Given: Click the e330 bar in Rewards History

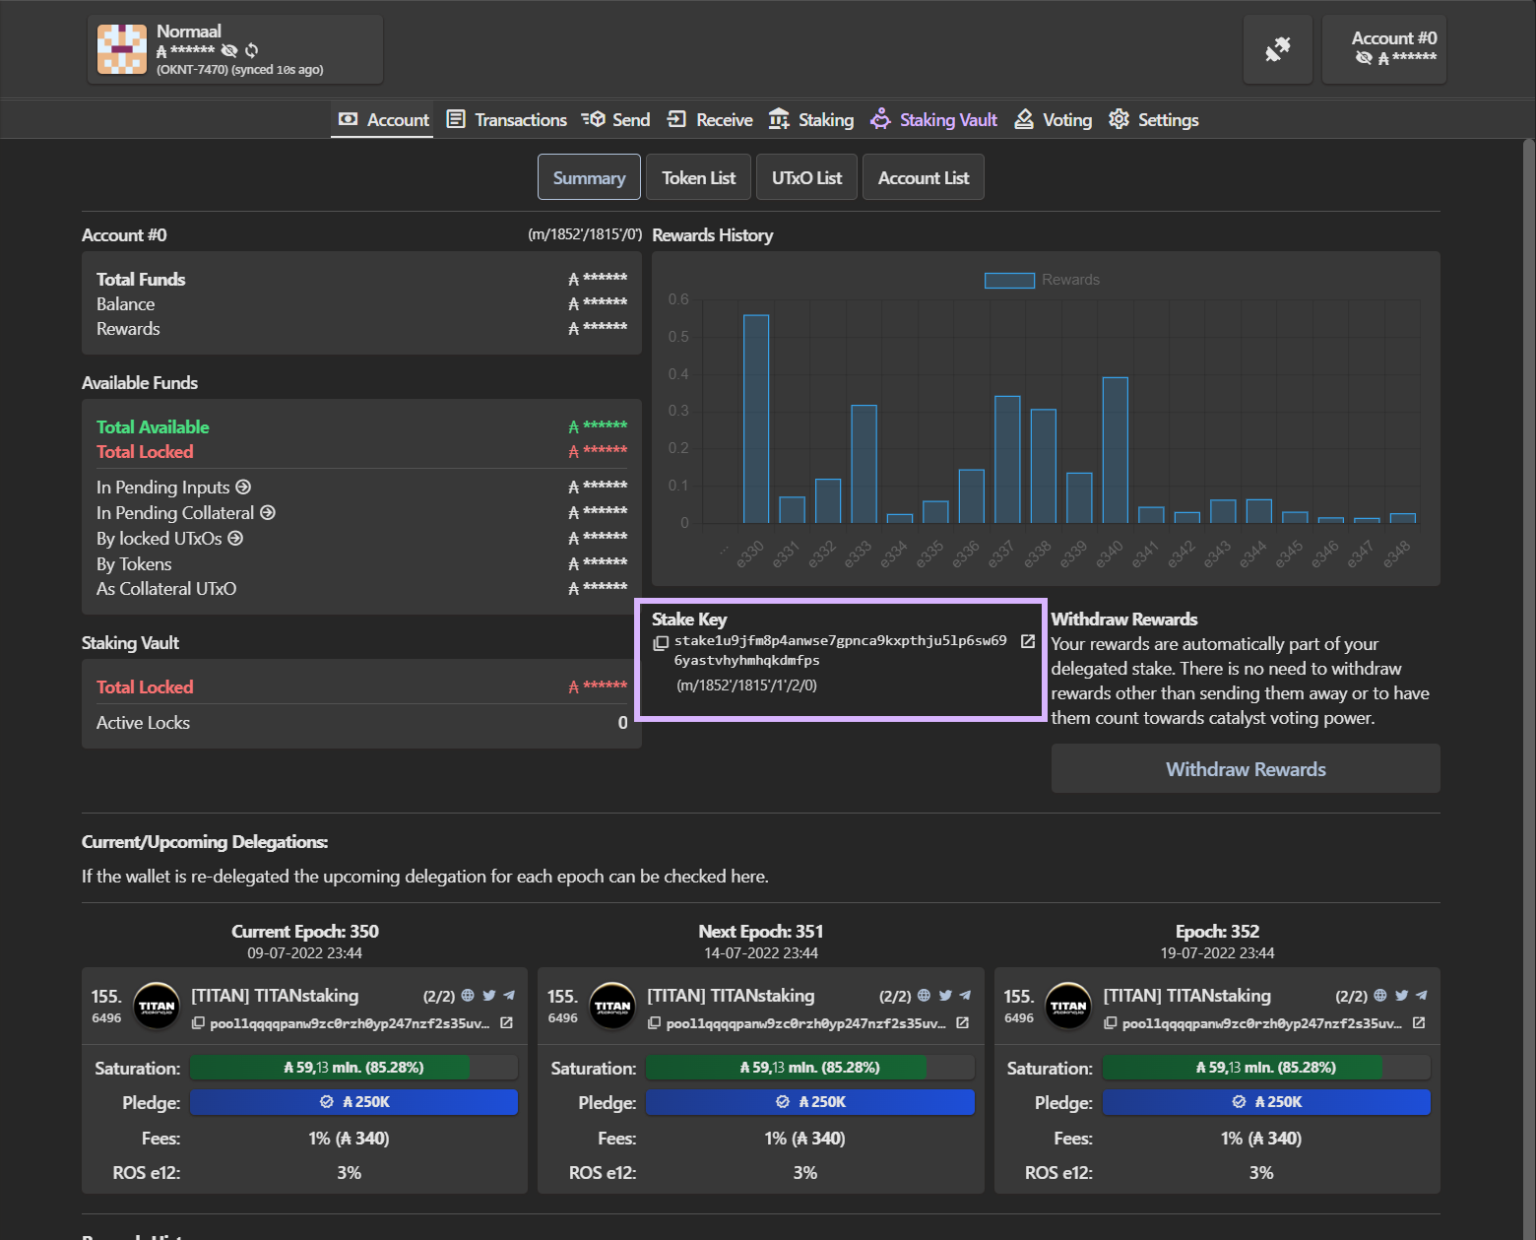Looking at the screenshot, I should 756,418.
